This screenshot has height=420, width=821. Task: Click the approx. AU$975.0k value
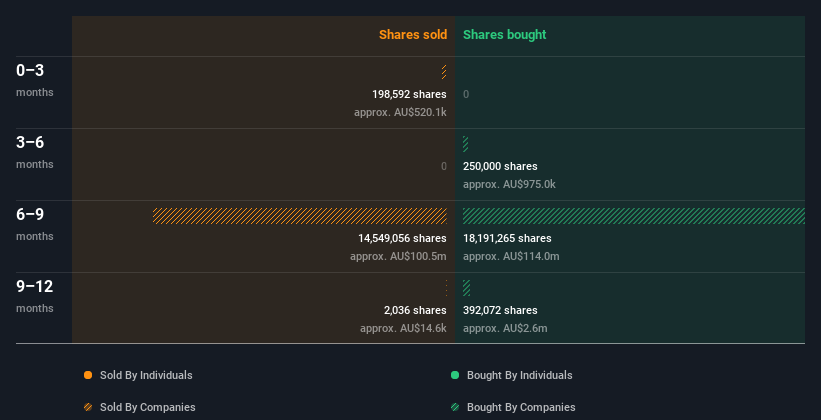pos(509,184)
